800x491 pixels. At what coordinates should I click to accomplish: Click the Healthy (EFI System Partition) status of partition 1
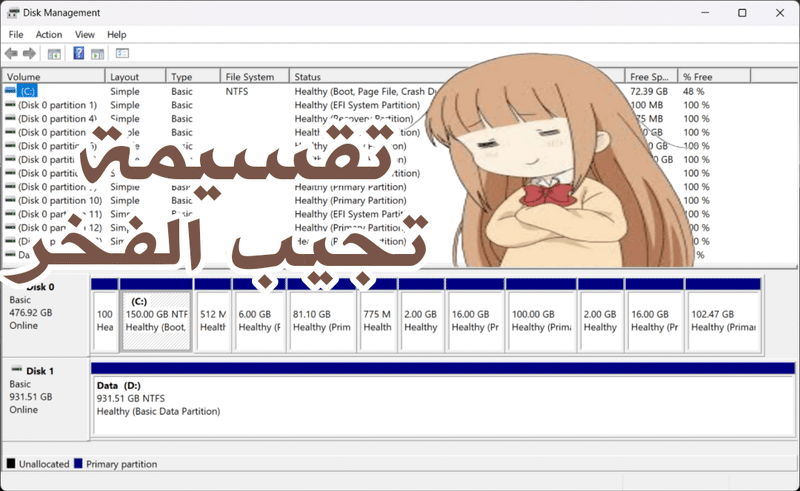coord(357,105)
